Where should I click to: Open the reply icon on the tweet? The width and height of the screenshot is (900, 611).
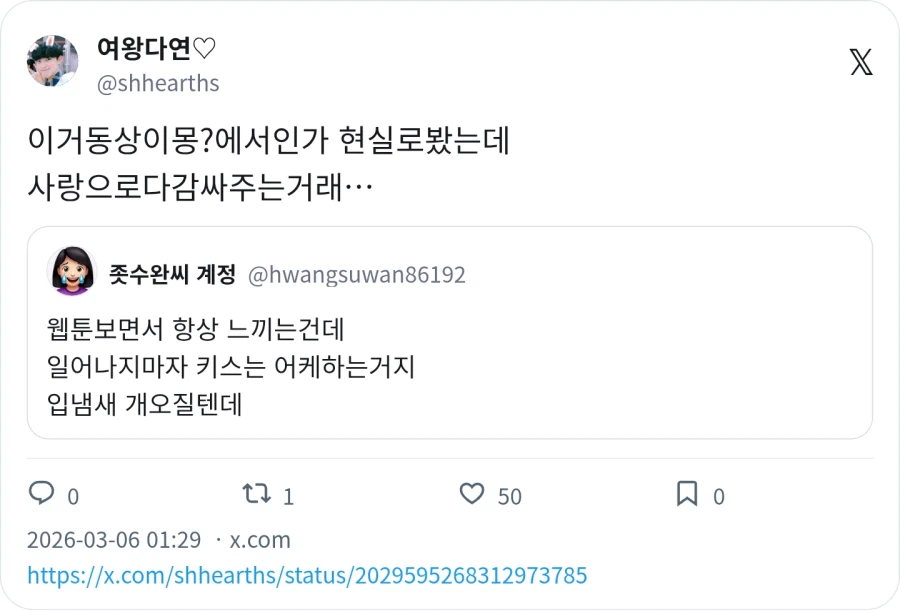click(x=42, y=494)
